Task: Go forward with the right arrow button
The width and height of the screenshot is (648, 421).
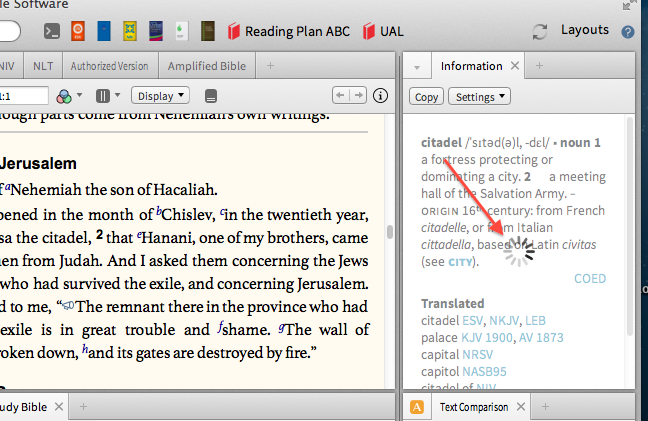Action: 358,95
